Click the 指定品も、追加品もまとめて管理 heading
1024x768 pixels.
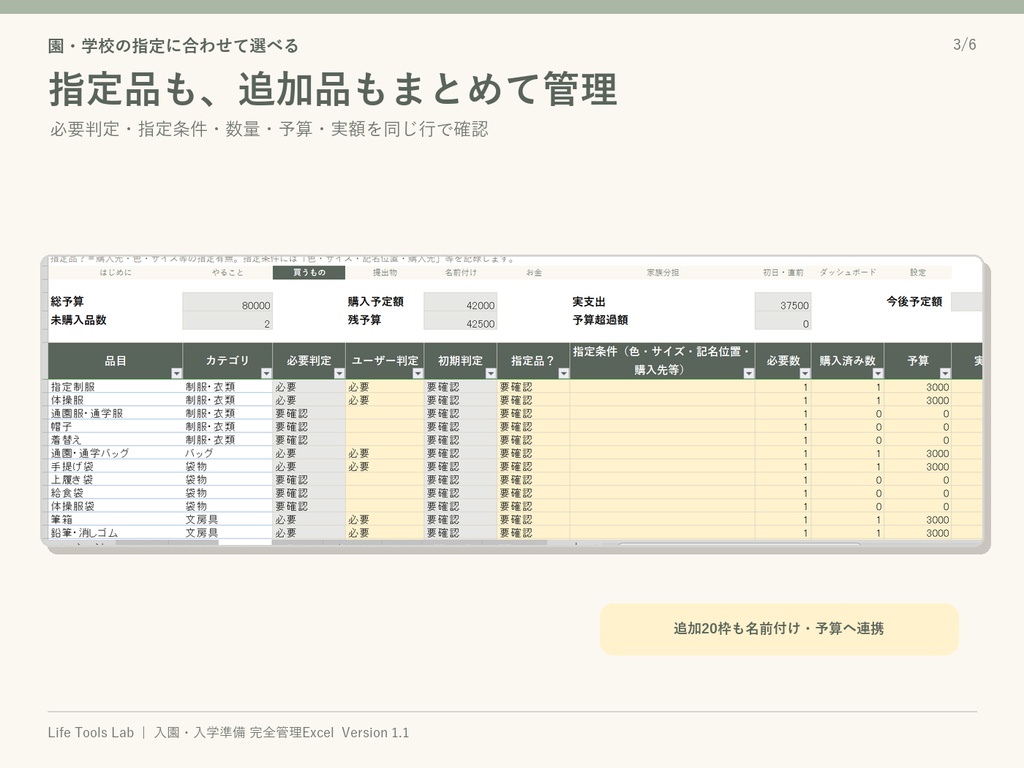coord(333,89)
